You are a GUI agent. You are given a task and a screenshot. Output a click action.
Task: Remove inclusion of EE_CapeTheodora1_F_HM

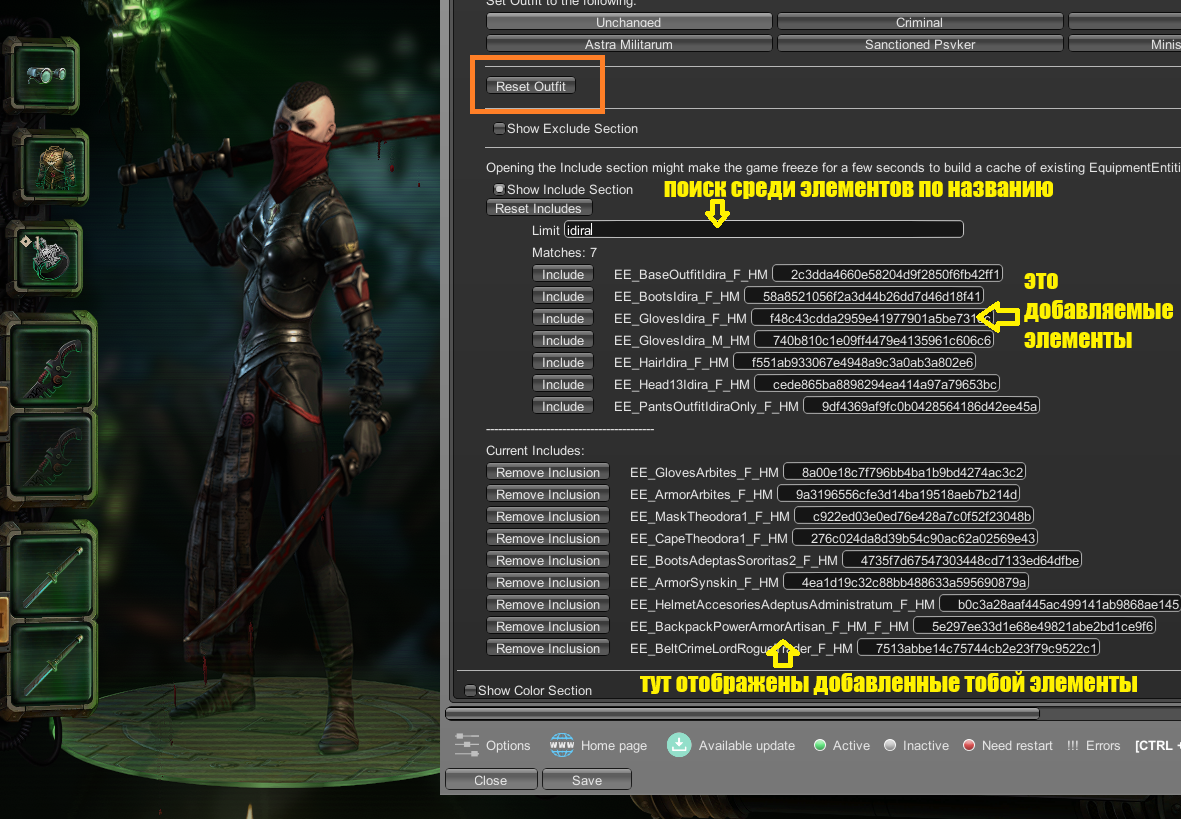pos(548,538)
